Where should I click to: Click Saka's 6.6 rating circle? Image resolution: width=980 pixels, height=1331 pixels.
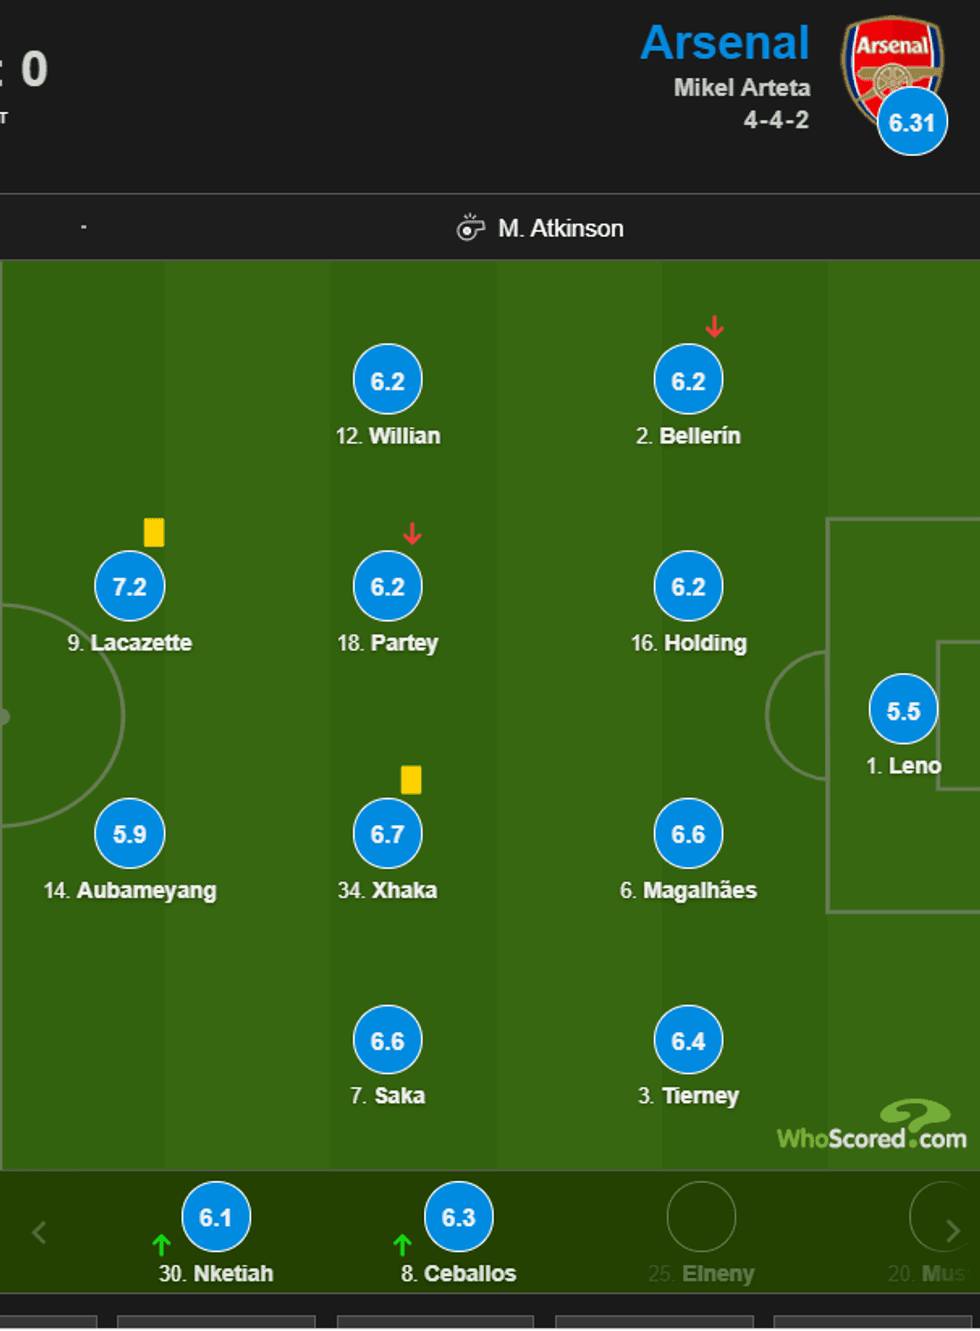388,1040
